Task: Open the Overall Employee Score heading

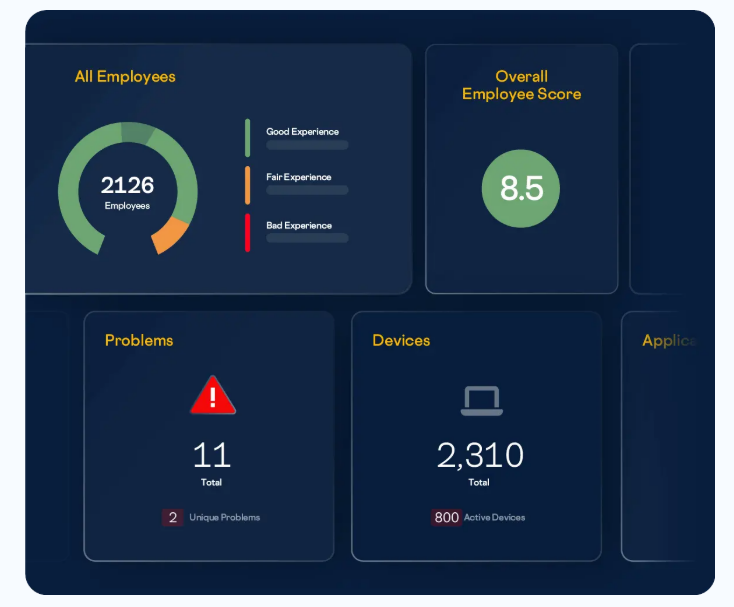Action: coord(521,85)
